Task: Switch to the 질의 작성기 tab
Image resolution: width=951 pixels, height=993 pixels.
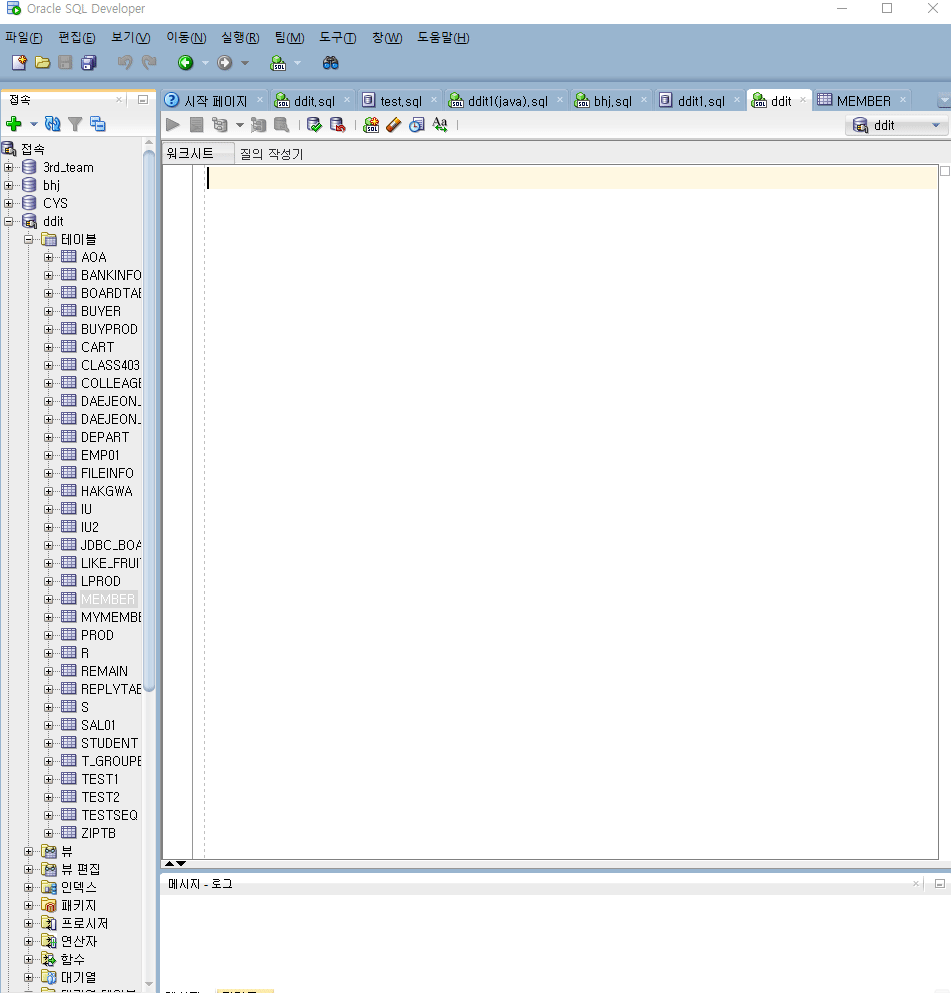Action: [x=272, y=154]
